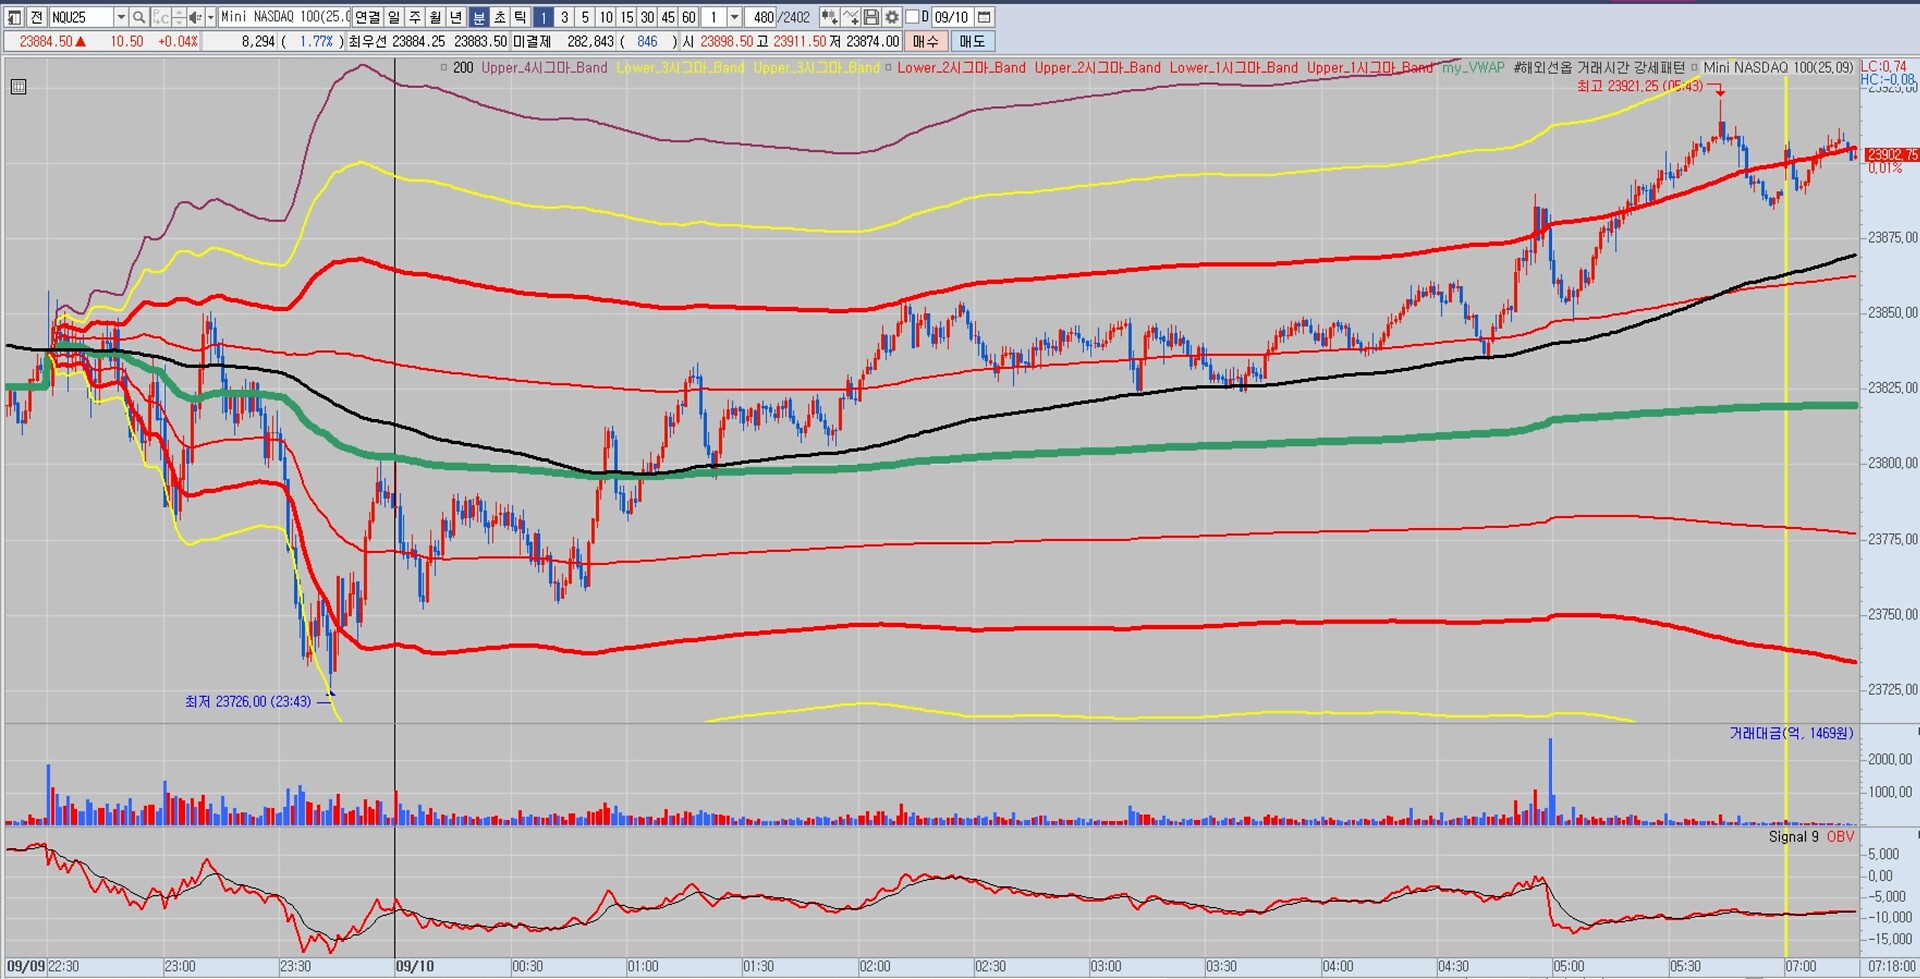Click the my_VWAP legend label
The image size is (1920, 979).
click(x=1473, y=68)
